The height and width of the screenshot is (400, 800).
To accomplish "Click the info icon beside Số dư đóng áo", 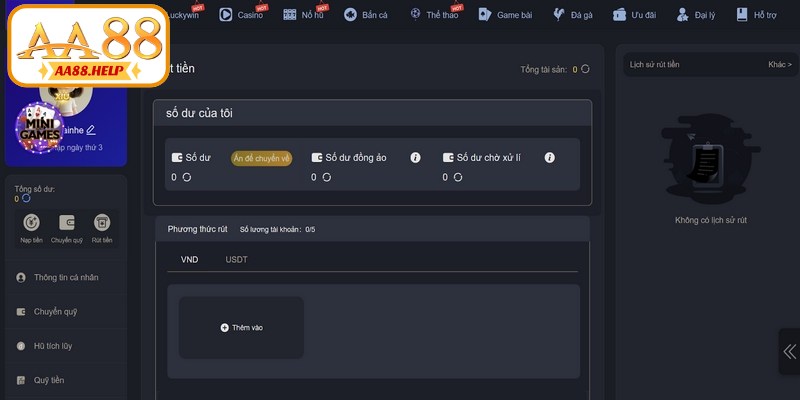I will [x=415, y=158].
